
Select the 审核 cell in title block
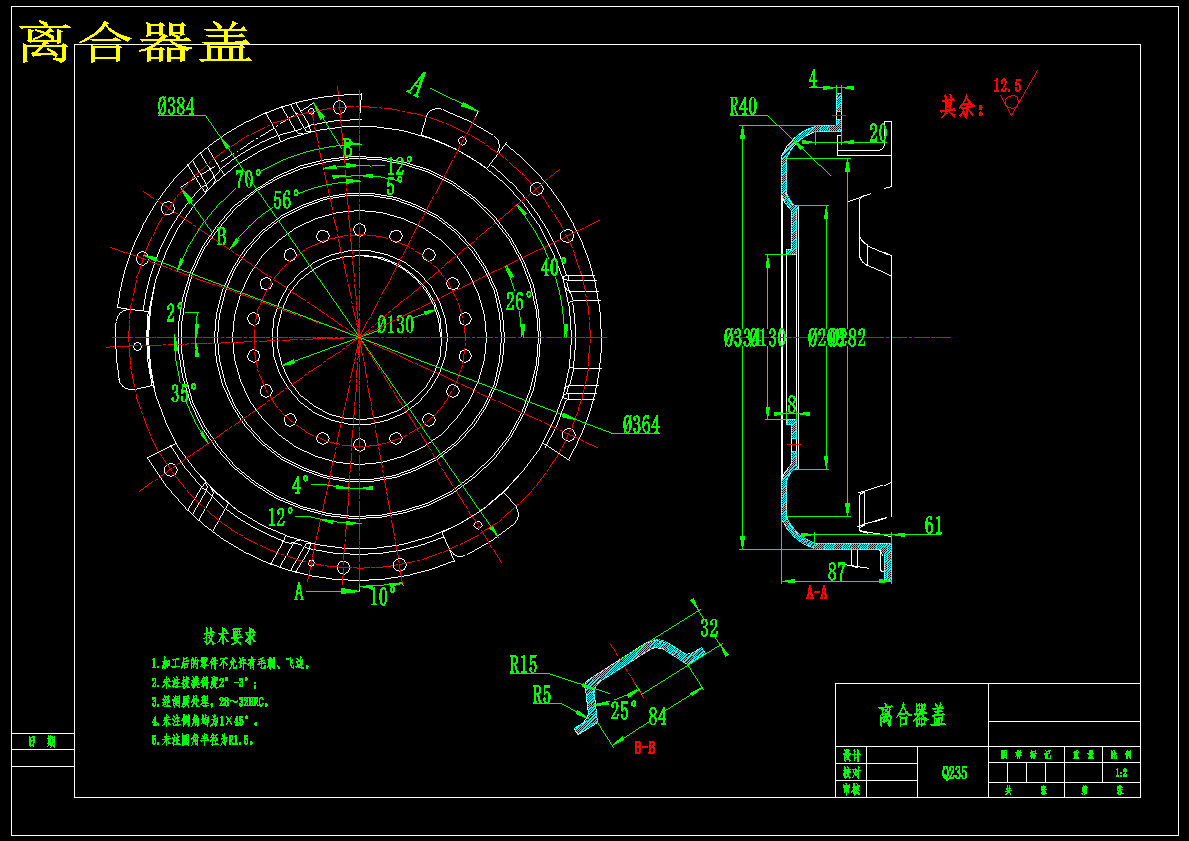pos(852,789)
